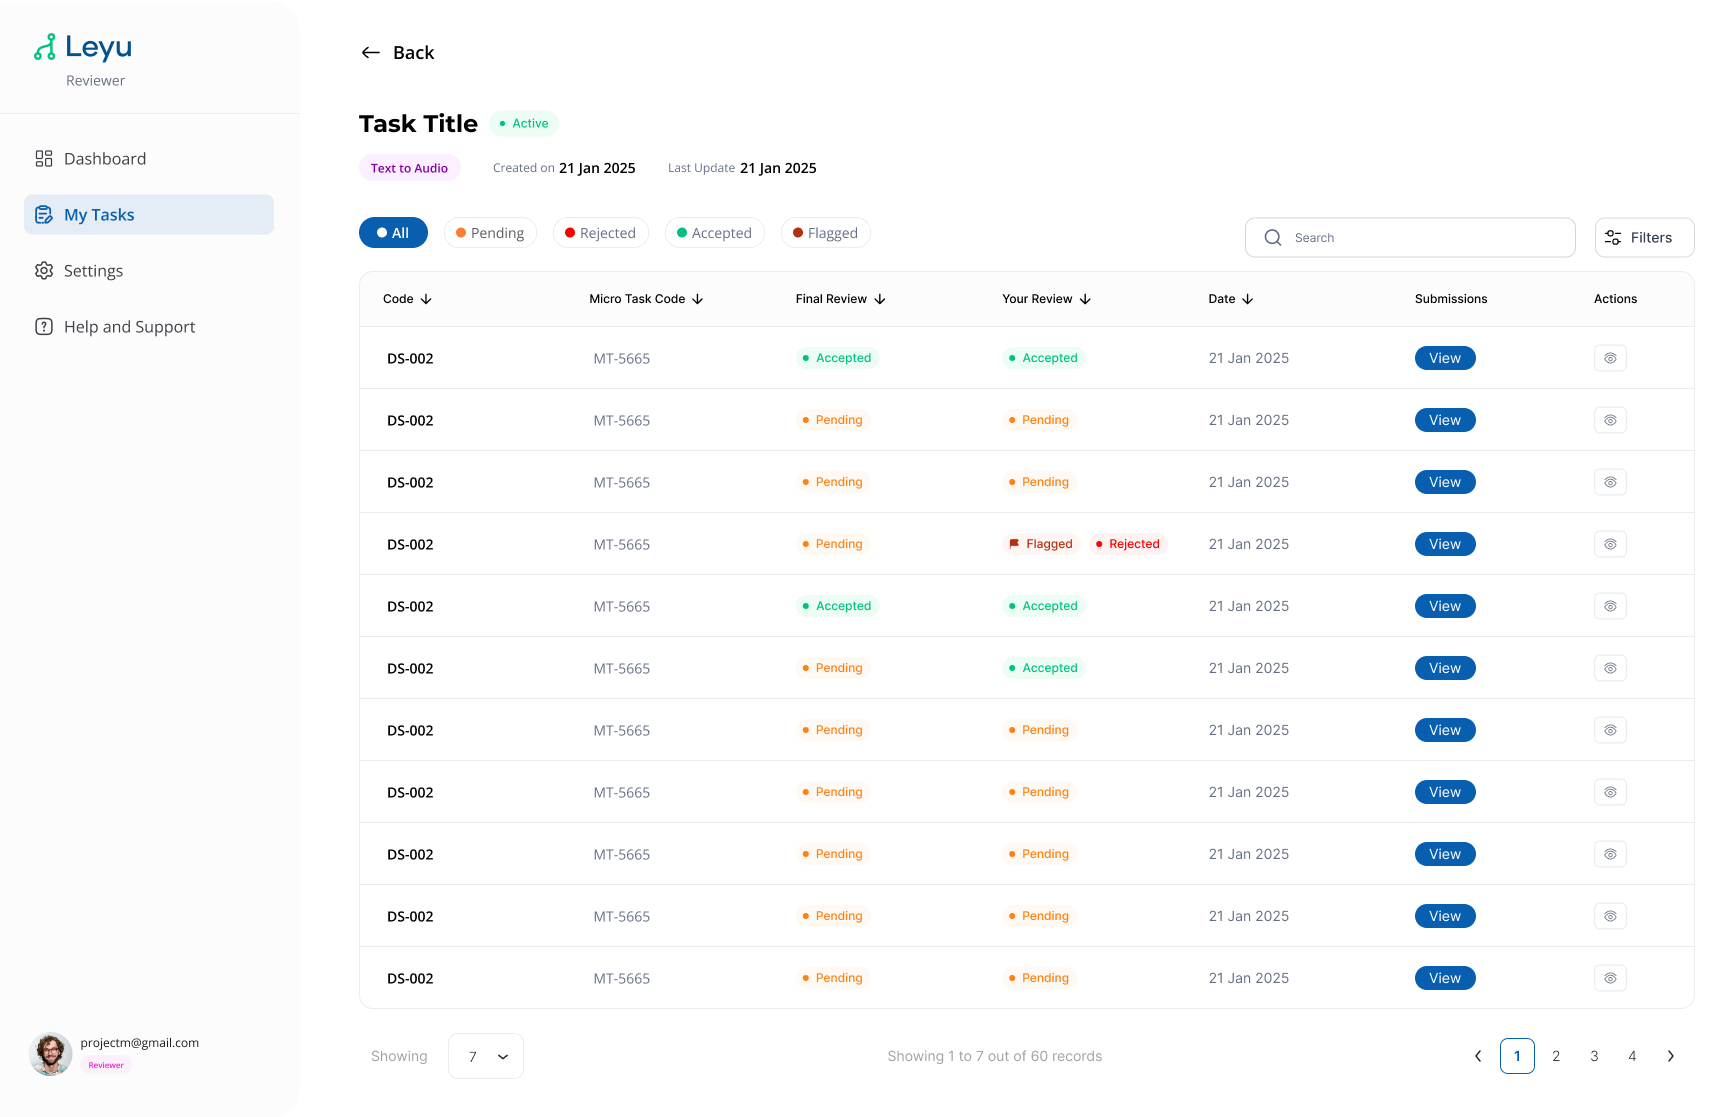Click the Leyu logo icon

tap(45, 47)
